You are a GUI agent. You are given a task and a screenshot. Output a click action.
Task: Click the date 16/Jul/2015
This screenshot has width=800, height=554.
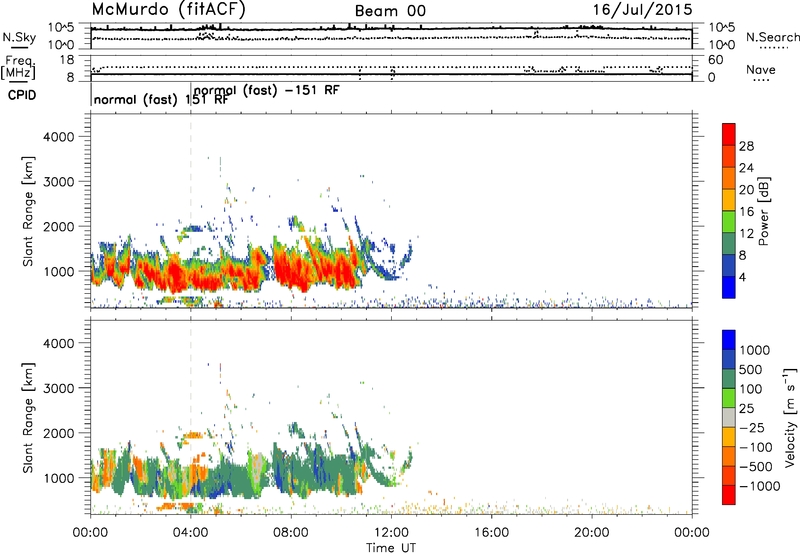coord(642,10)
